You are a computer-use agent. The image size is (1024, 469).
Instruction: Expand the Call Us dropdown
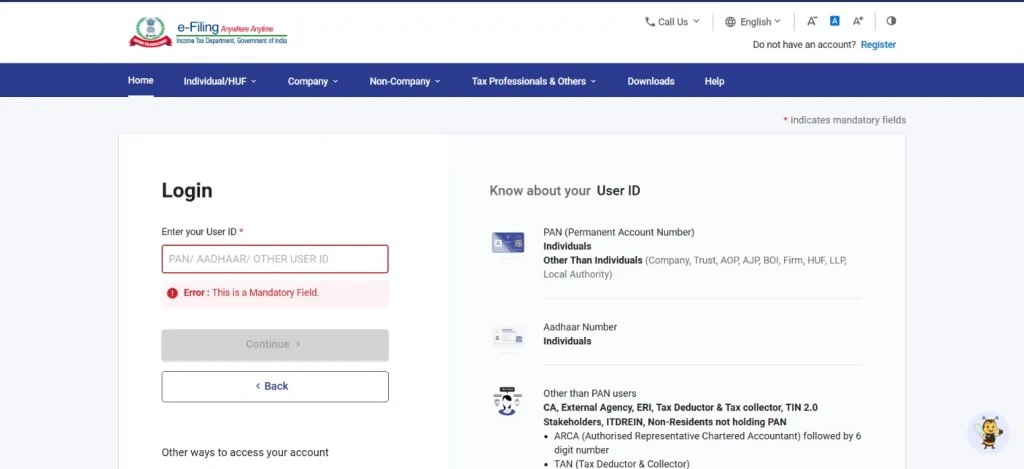tap(673, 22)
